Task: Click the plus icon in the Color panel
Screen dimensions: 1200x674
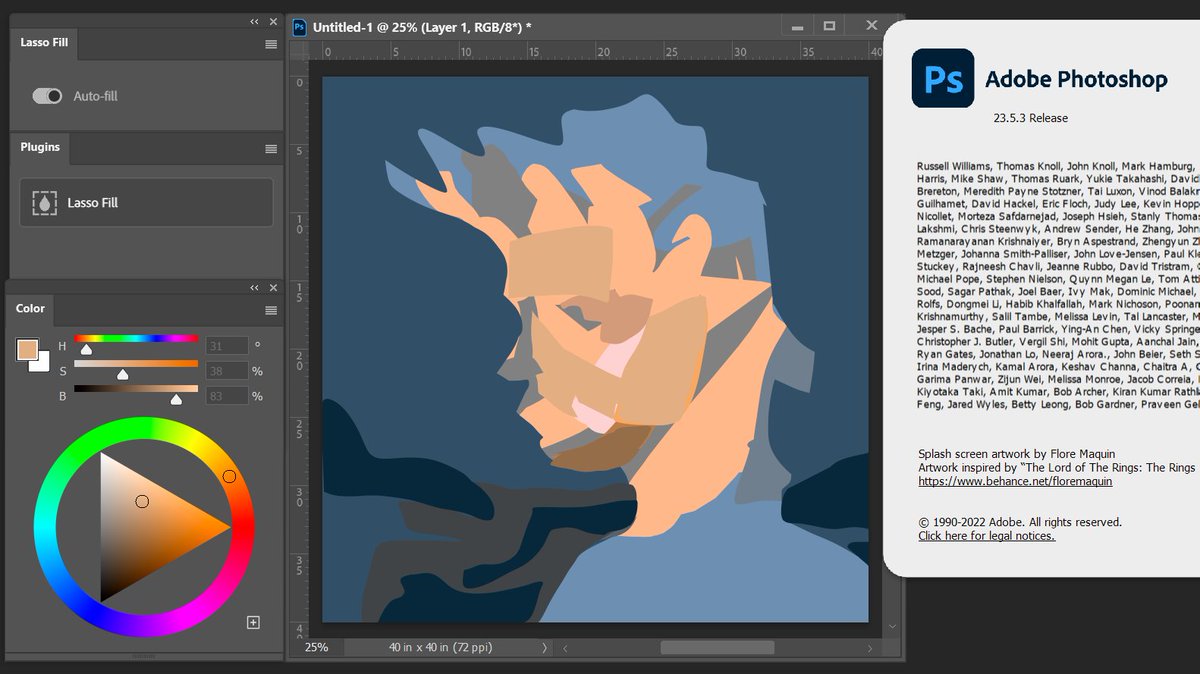Action: point(253,622)
